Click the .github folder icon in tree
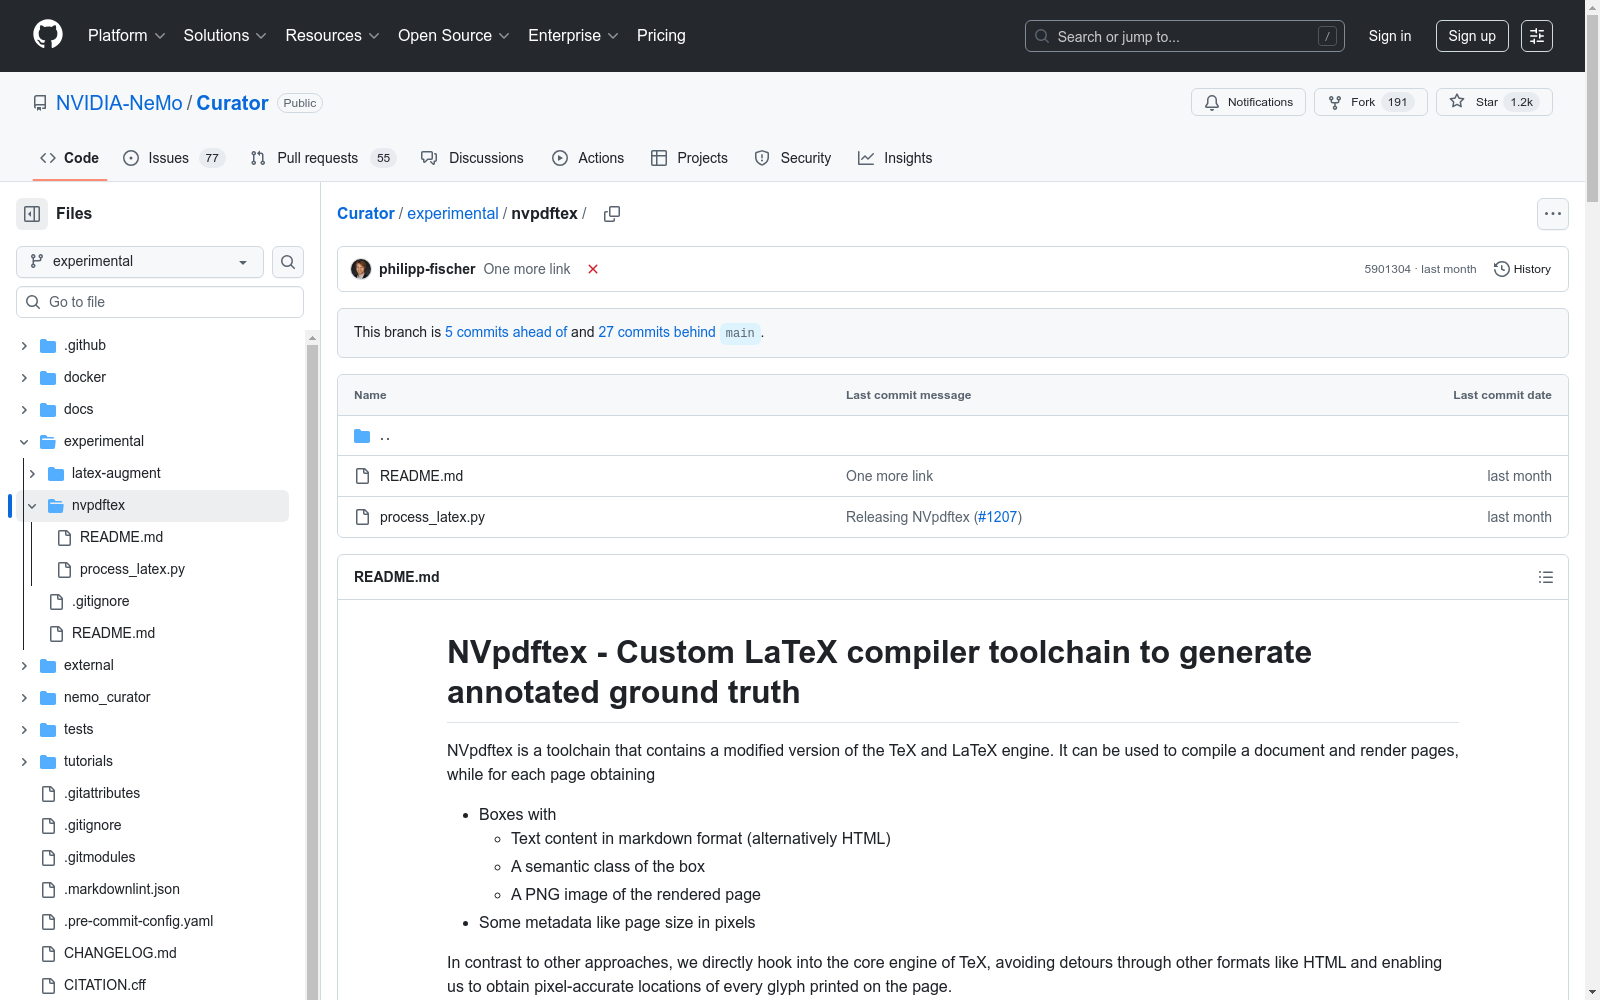 coord(48,346)
